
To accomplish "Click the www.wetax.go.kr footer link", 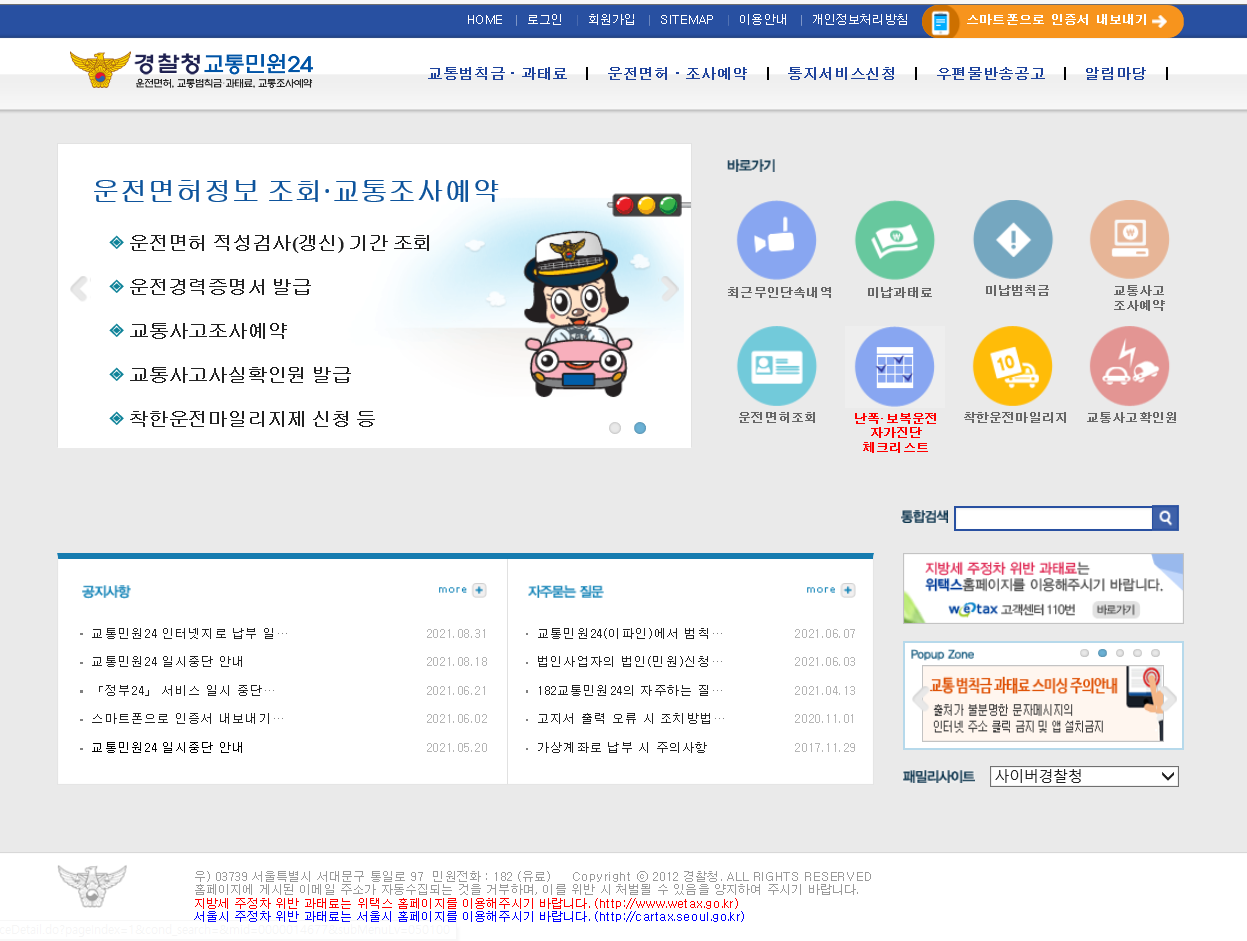I will click(x=666, y=904).
